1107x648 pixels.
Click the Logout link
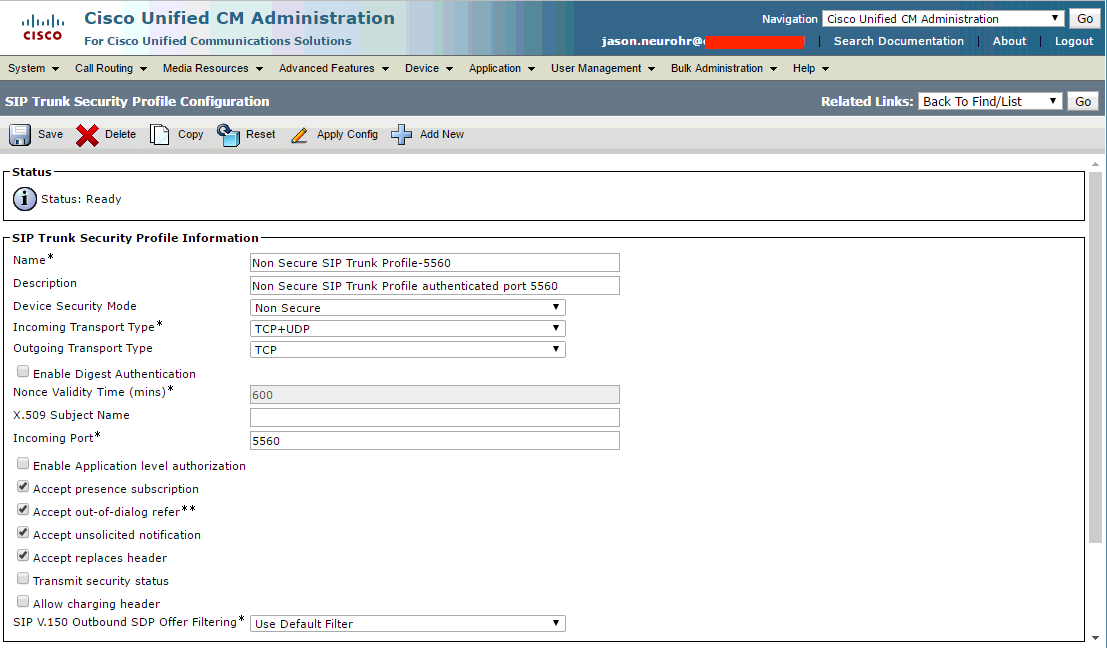coord(1074,41)
